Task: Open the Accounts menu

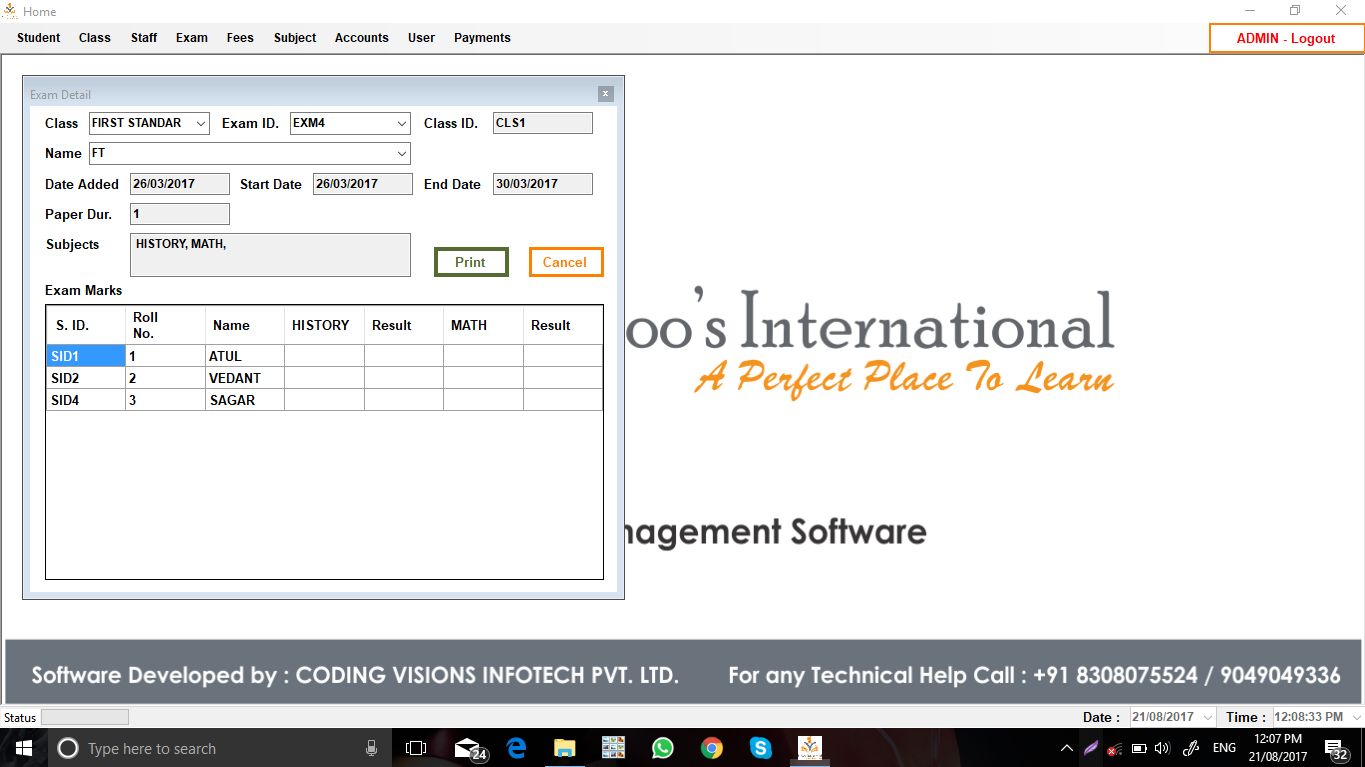Action: tap(362, 38)
